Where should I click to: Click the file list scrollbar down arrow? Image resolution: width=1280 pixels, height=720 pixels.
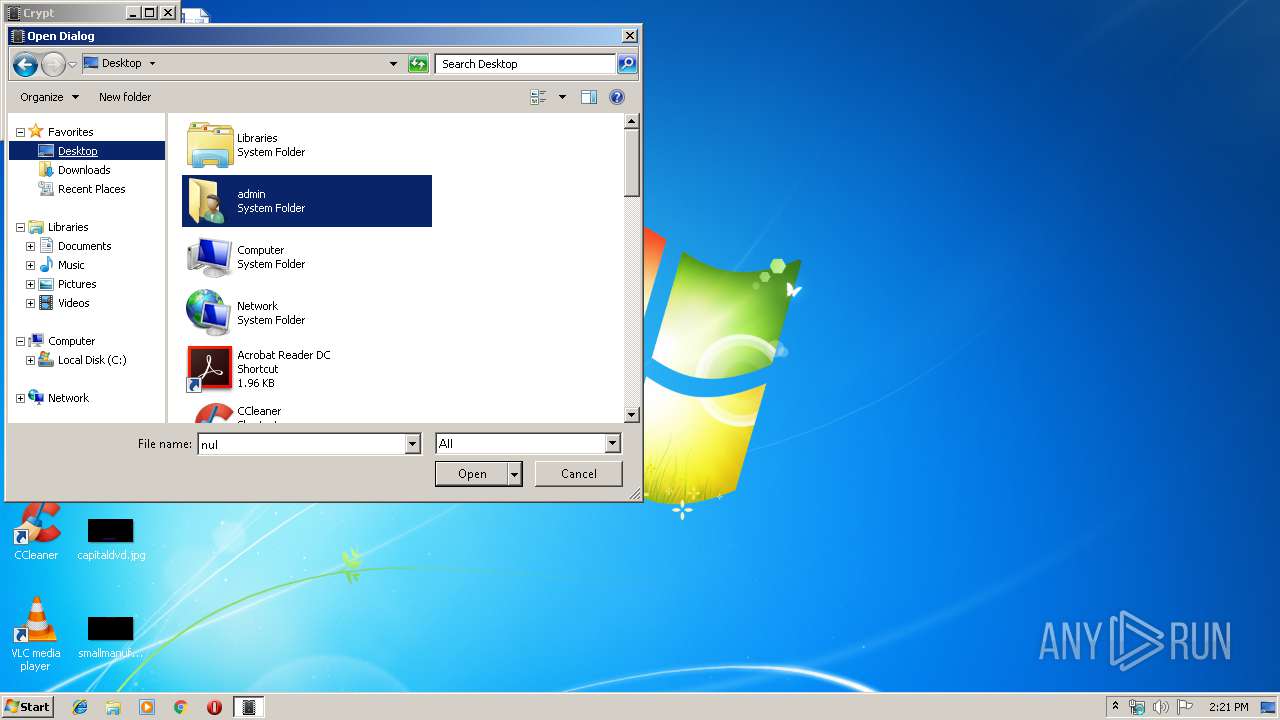(x=631, y=415)
